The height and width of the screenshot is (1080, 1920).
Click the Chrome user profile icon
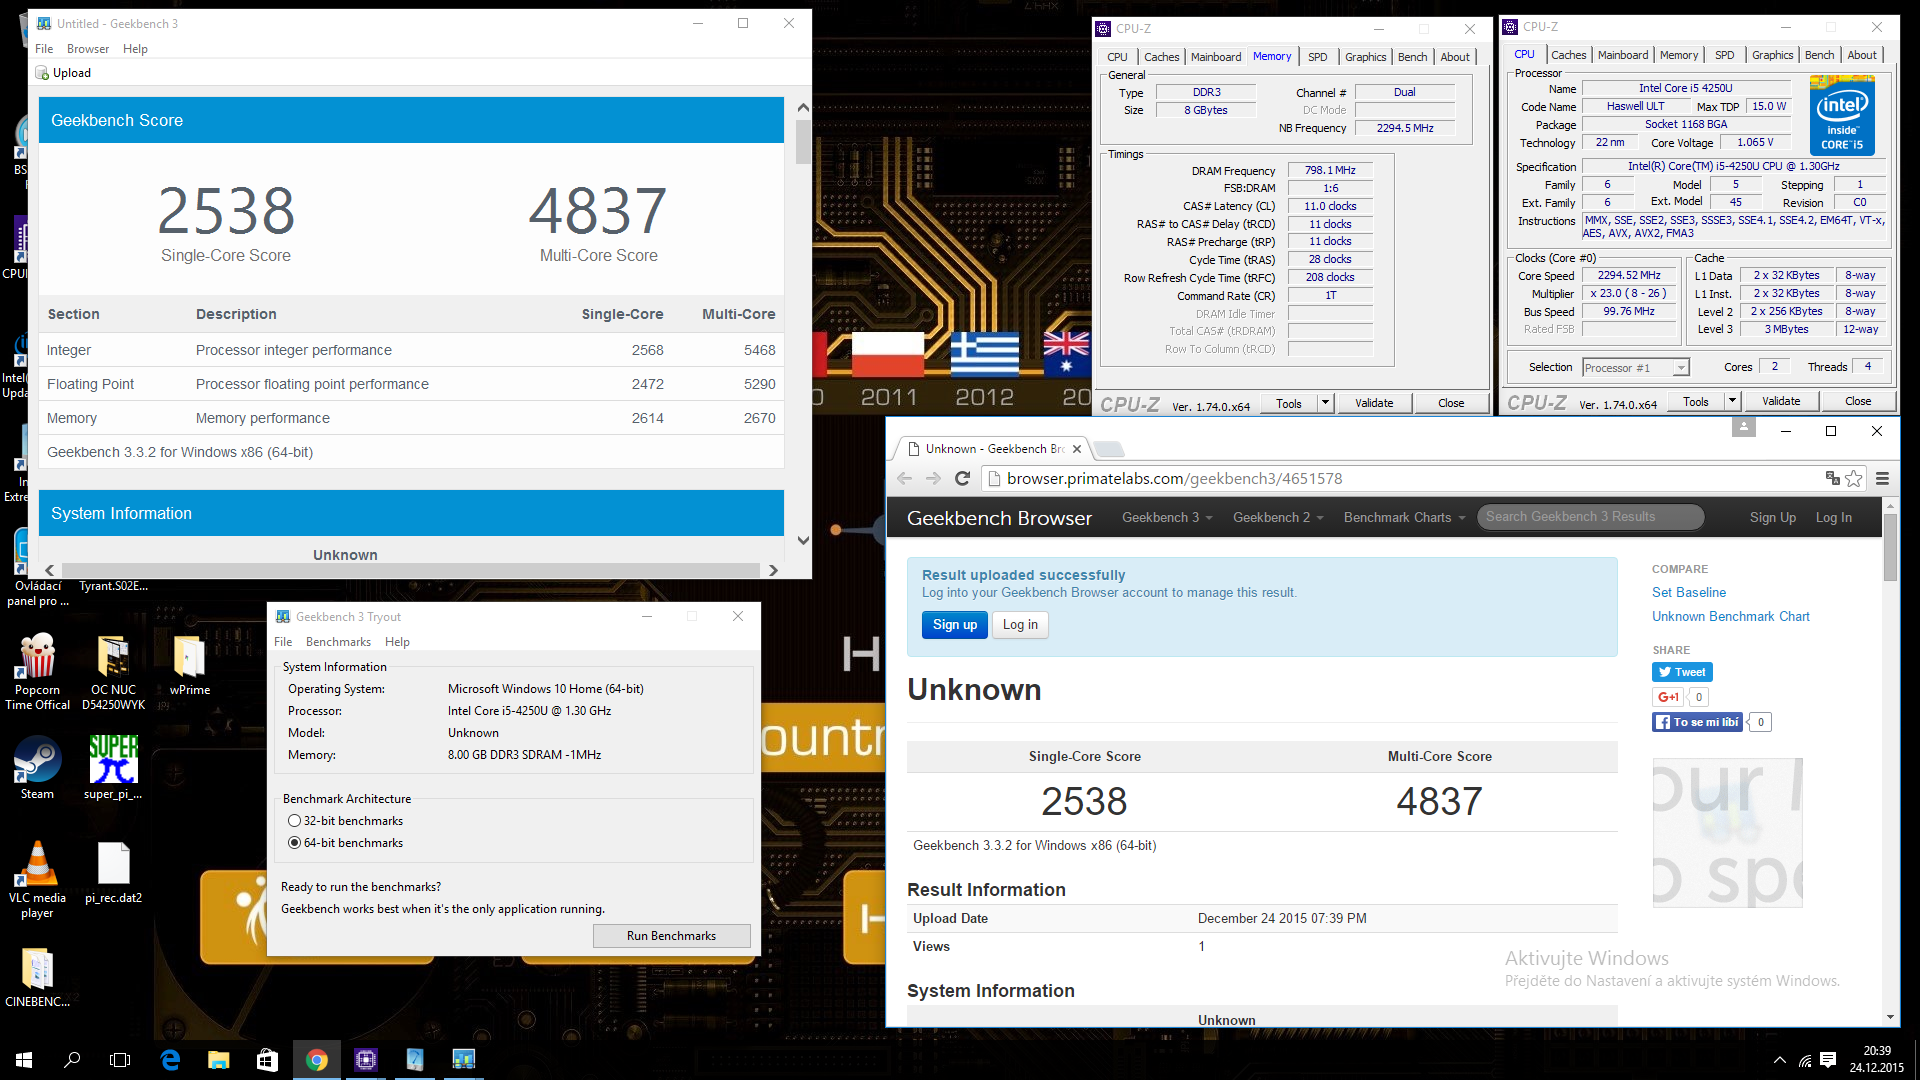coord(1744,427)
